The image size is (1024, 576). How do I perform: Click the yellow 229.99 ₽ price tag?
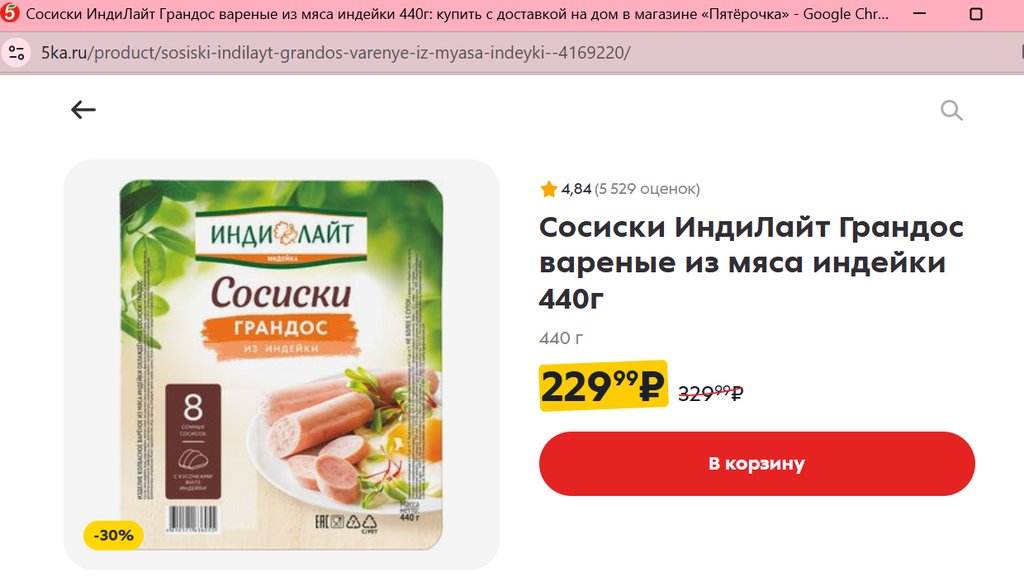(603, 386)
